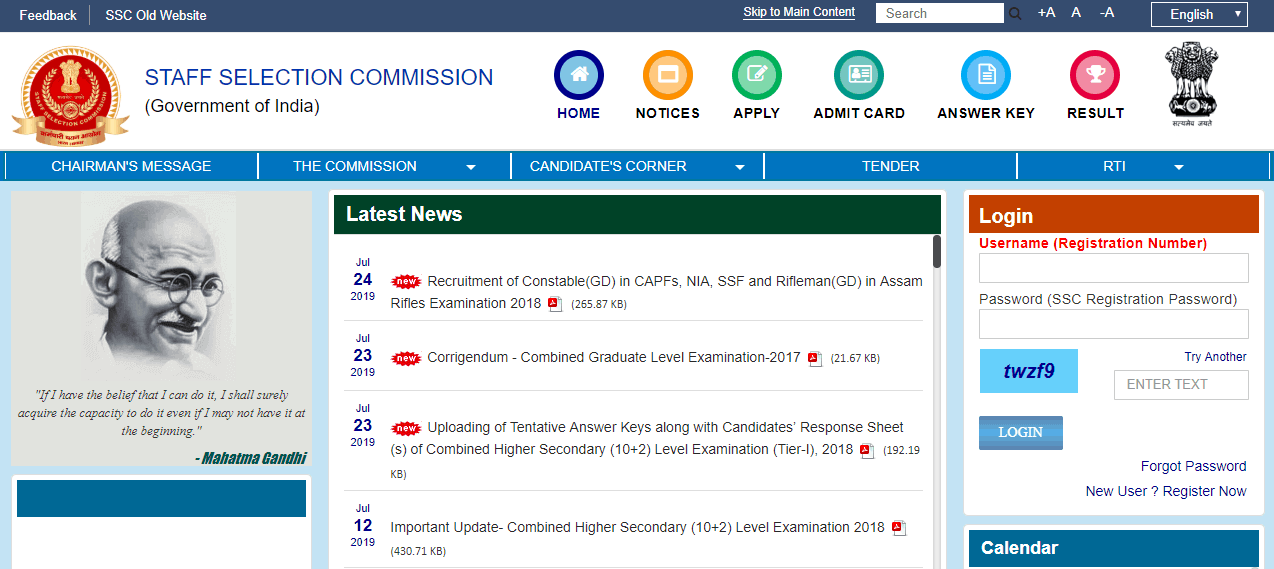The image size is (1274, 569).
Task: Select the Tender menu item
Action: click(x=890, y=166)
